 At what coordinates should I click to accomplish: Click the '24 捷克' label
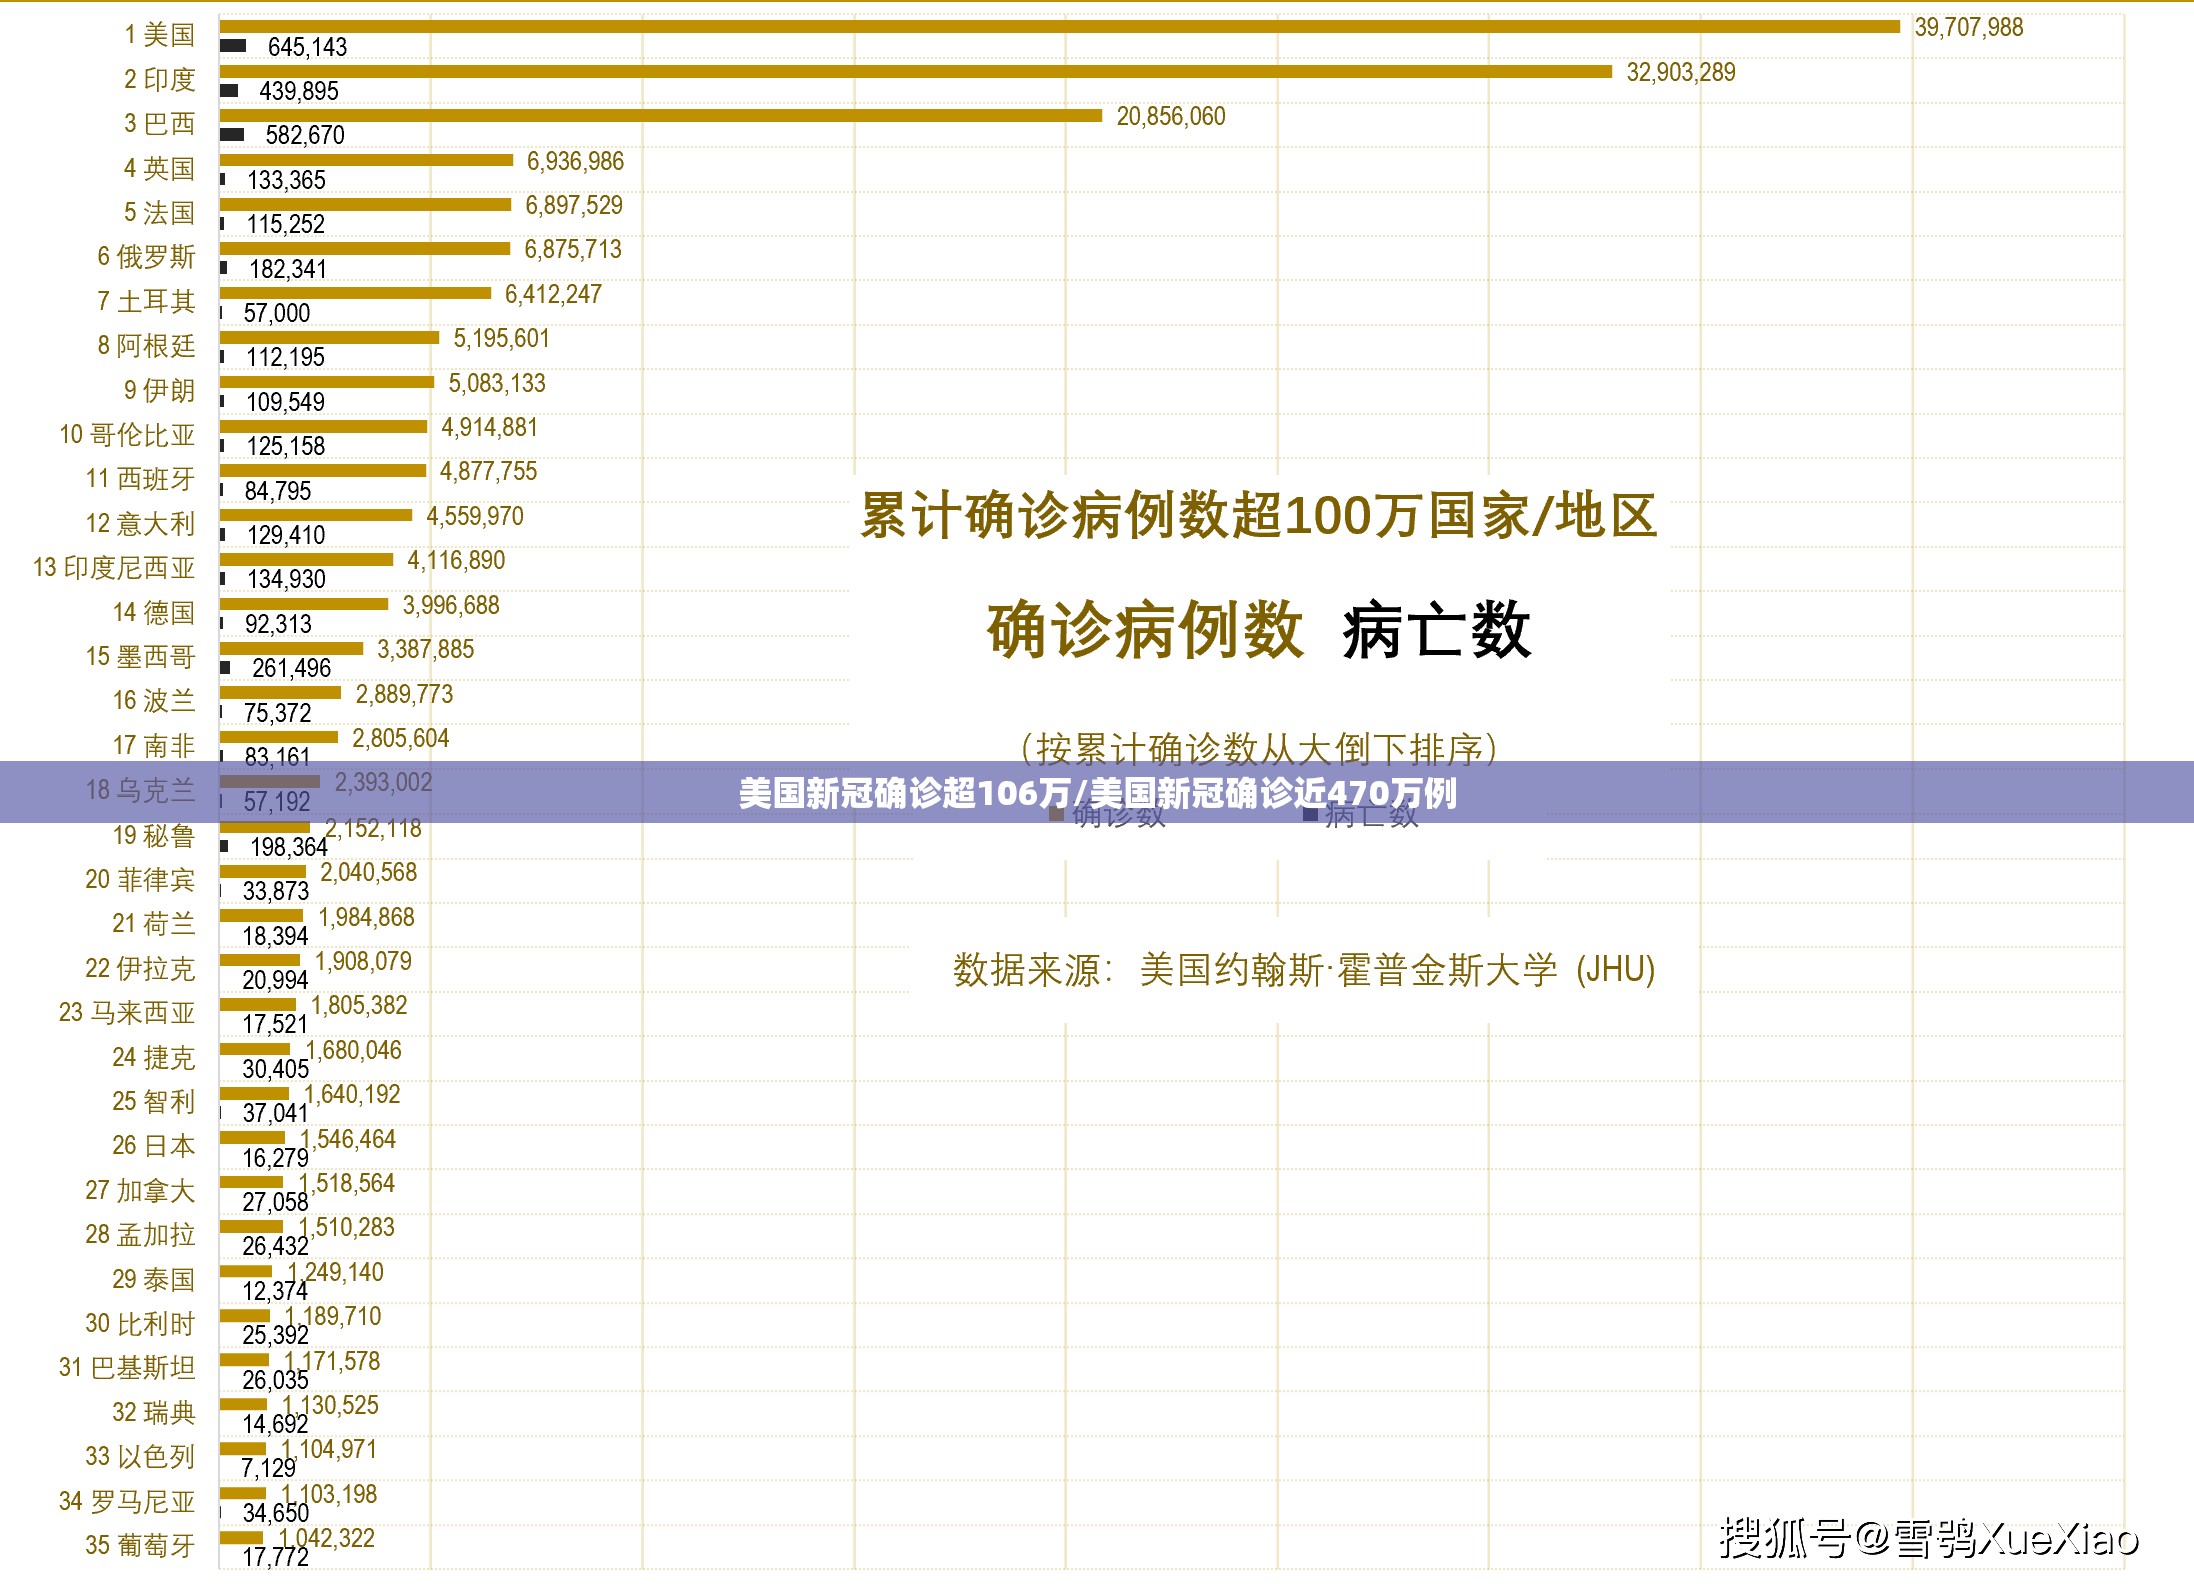(x=153, y=1056)
